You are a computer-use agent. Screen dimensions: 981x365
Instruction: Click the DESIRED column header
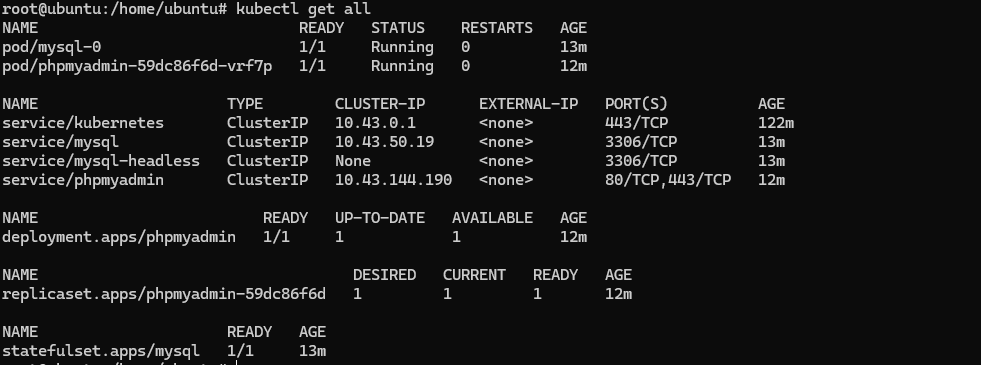(384, 275)
